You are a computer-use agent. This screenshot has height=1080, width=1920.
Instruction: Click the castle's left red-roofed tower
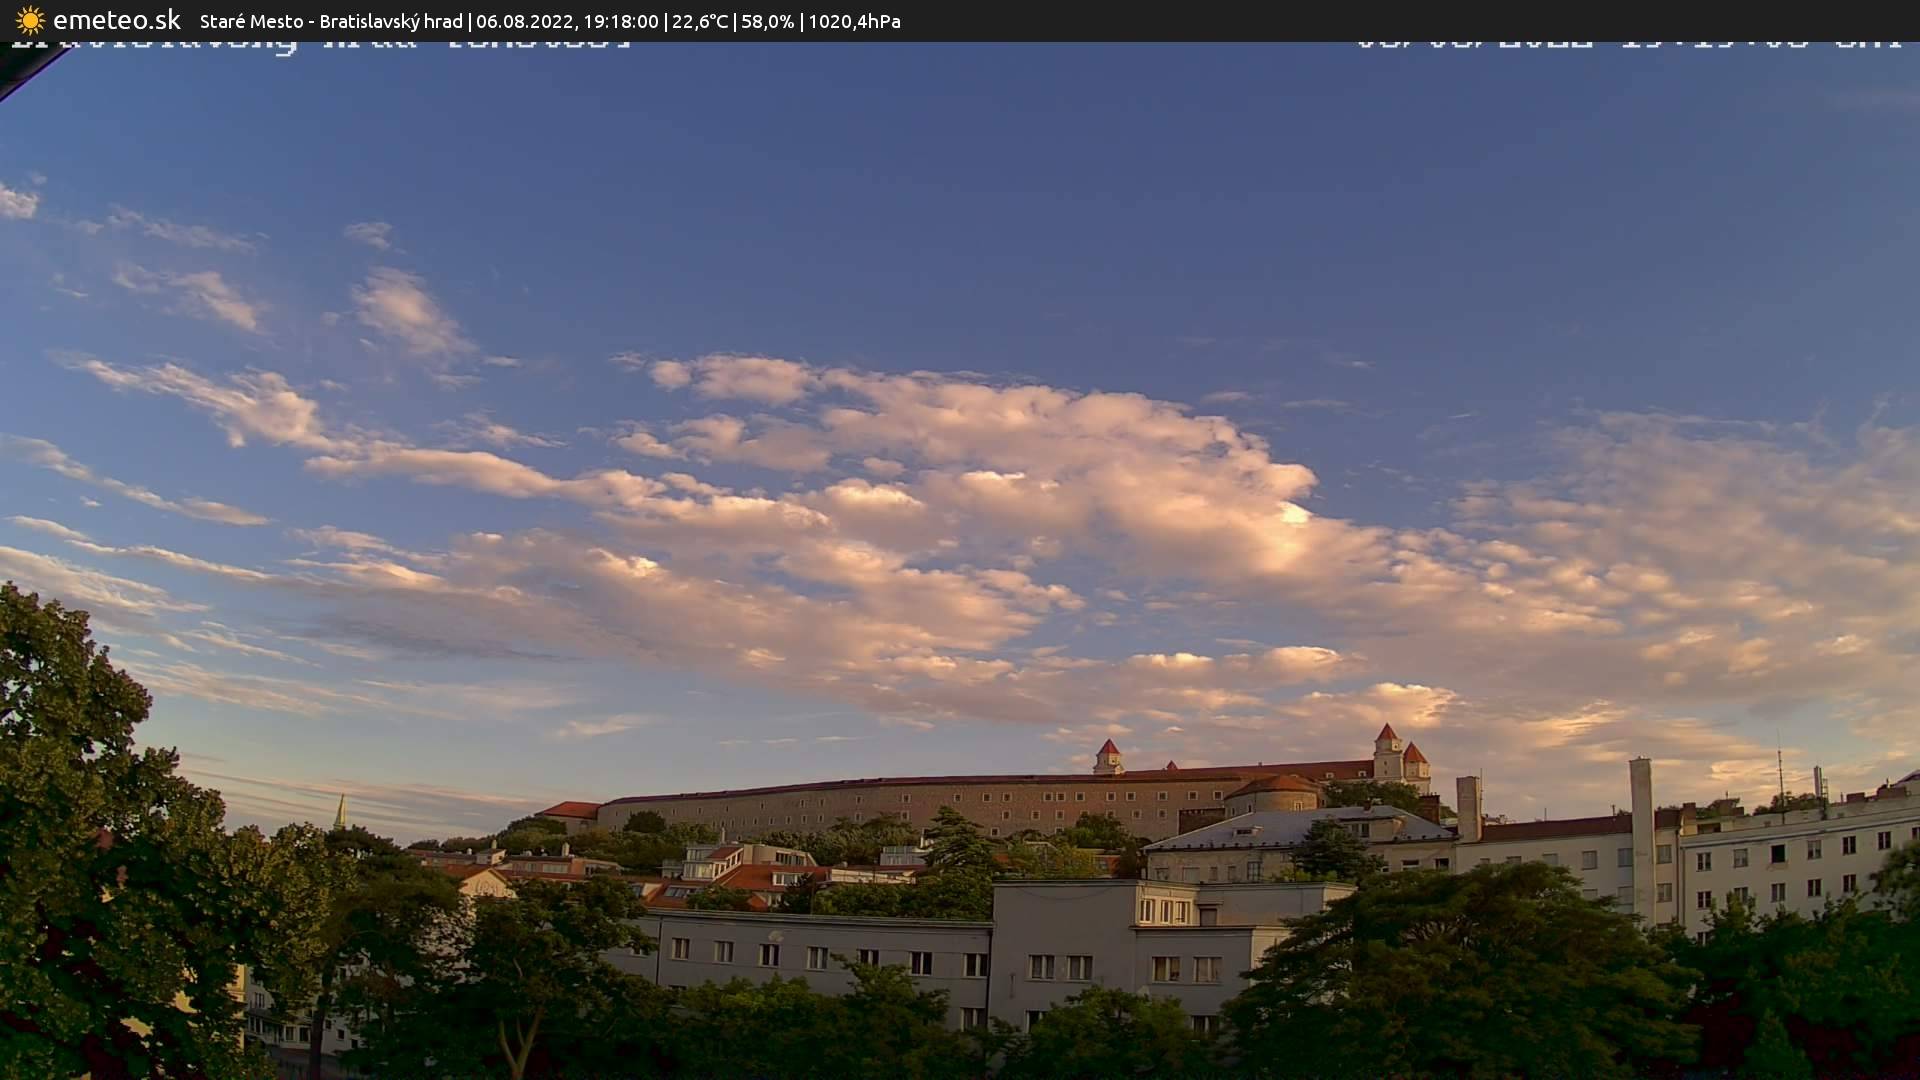click(1108, 756)
